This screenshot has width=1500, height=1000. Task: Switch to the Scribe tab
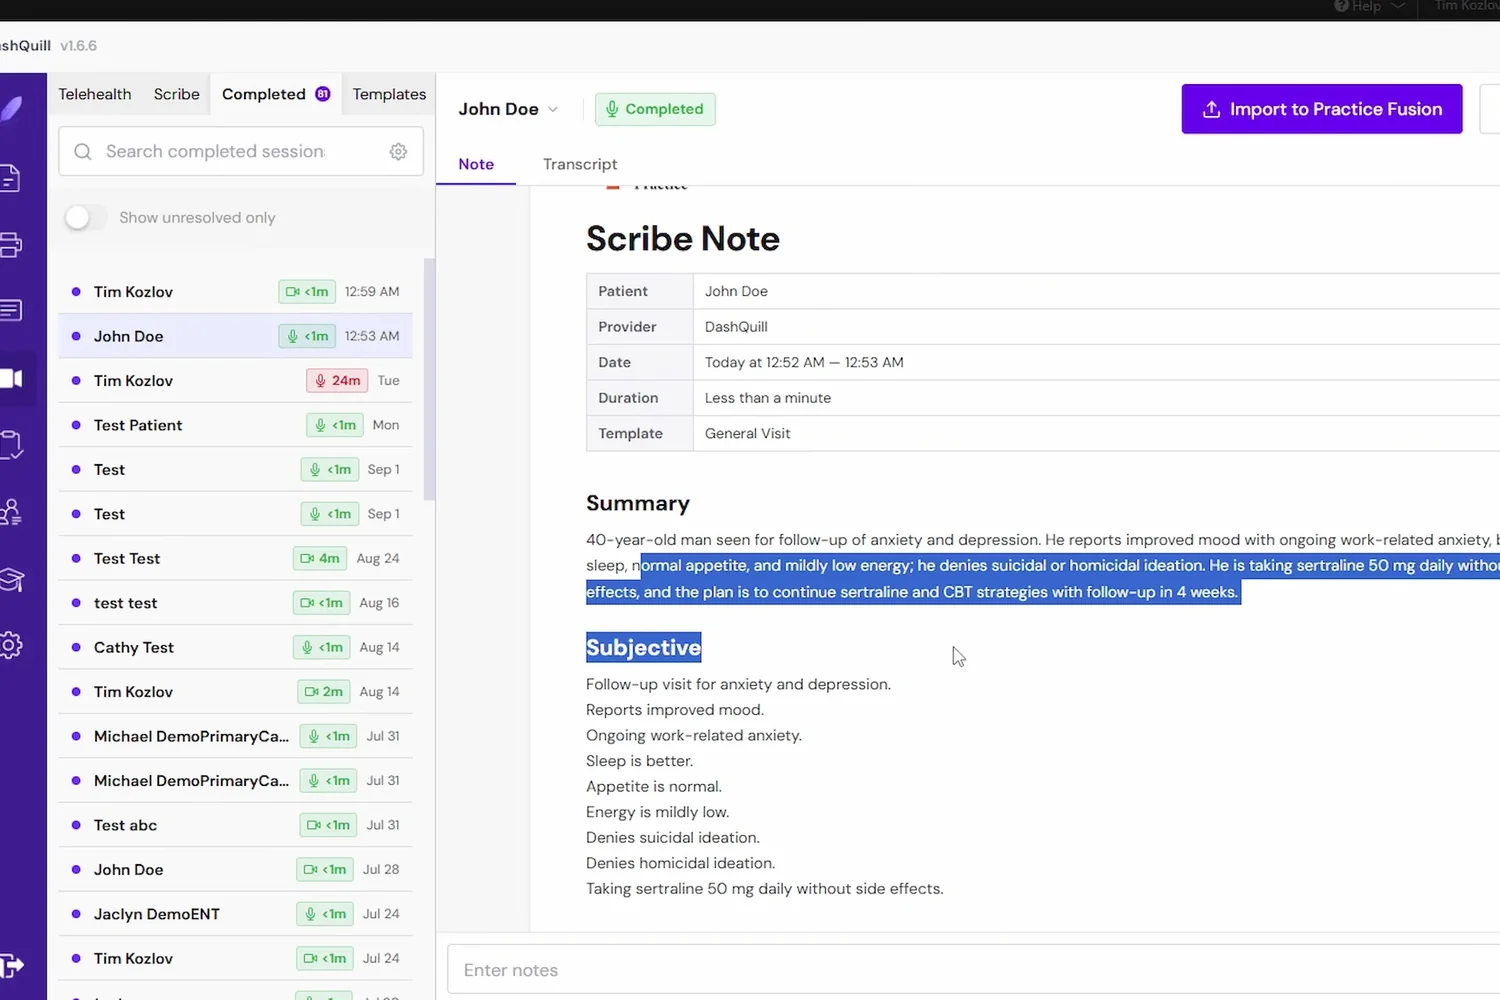[177, 94]
